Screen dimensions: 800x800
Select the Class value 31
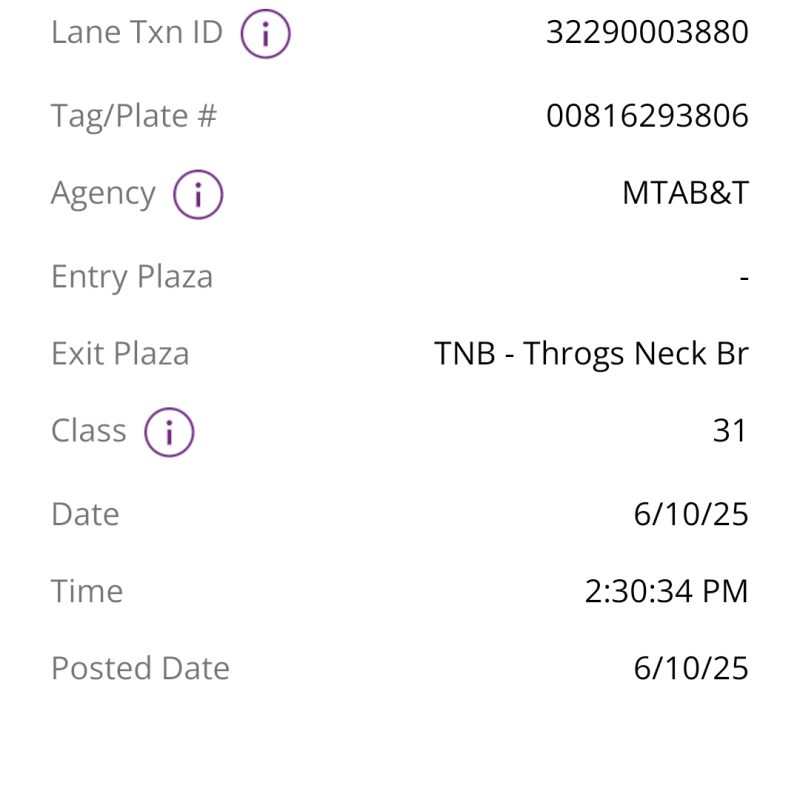(730, 431)
